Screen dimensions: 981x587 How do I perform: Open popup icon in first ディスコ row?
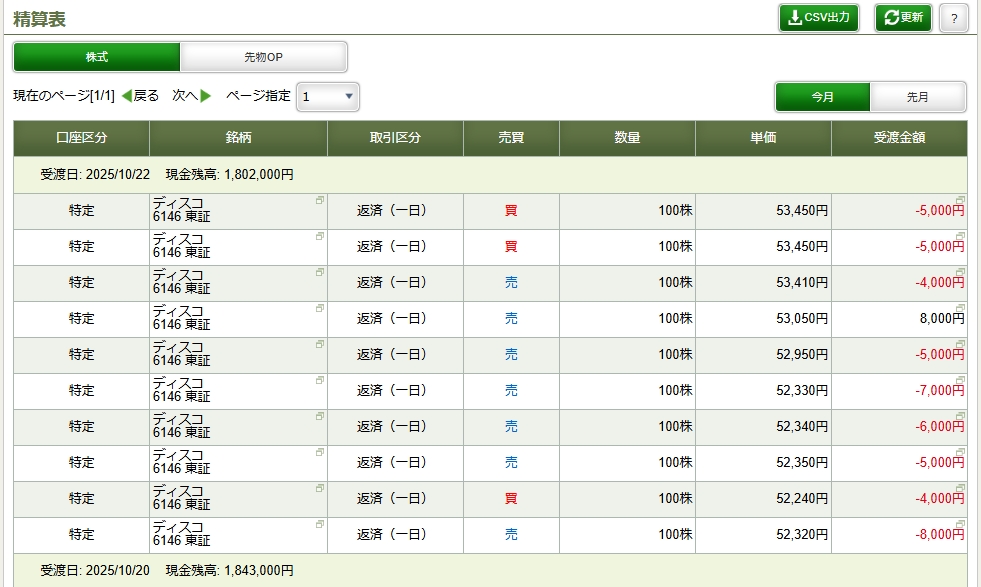[x=320, y=201]
